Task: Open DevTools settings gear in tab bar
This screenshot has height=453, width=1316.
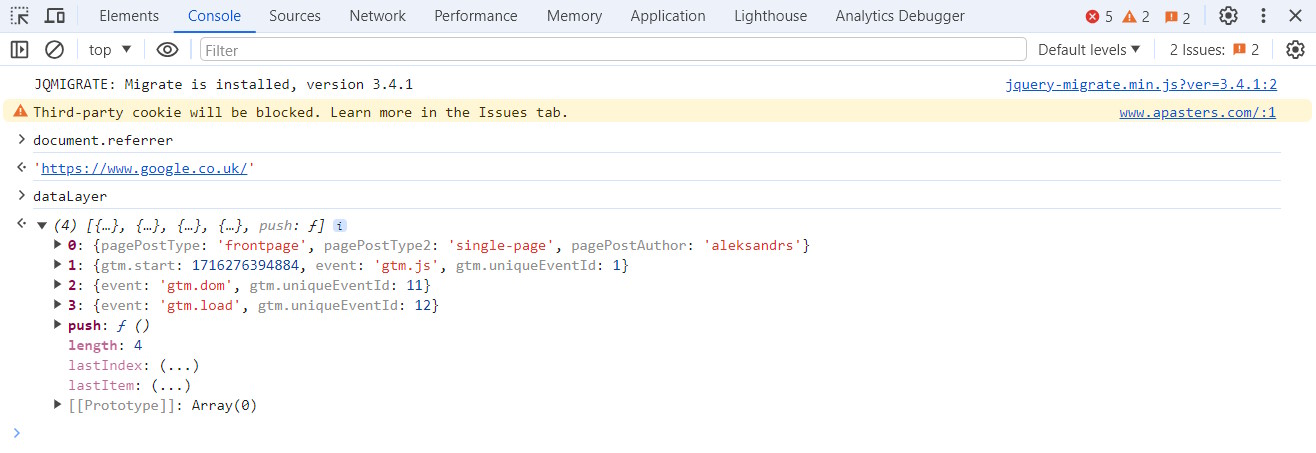Action: click(1228, 16)
